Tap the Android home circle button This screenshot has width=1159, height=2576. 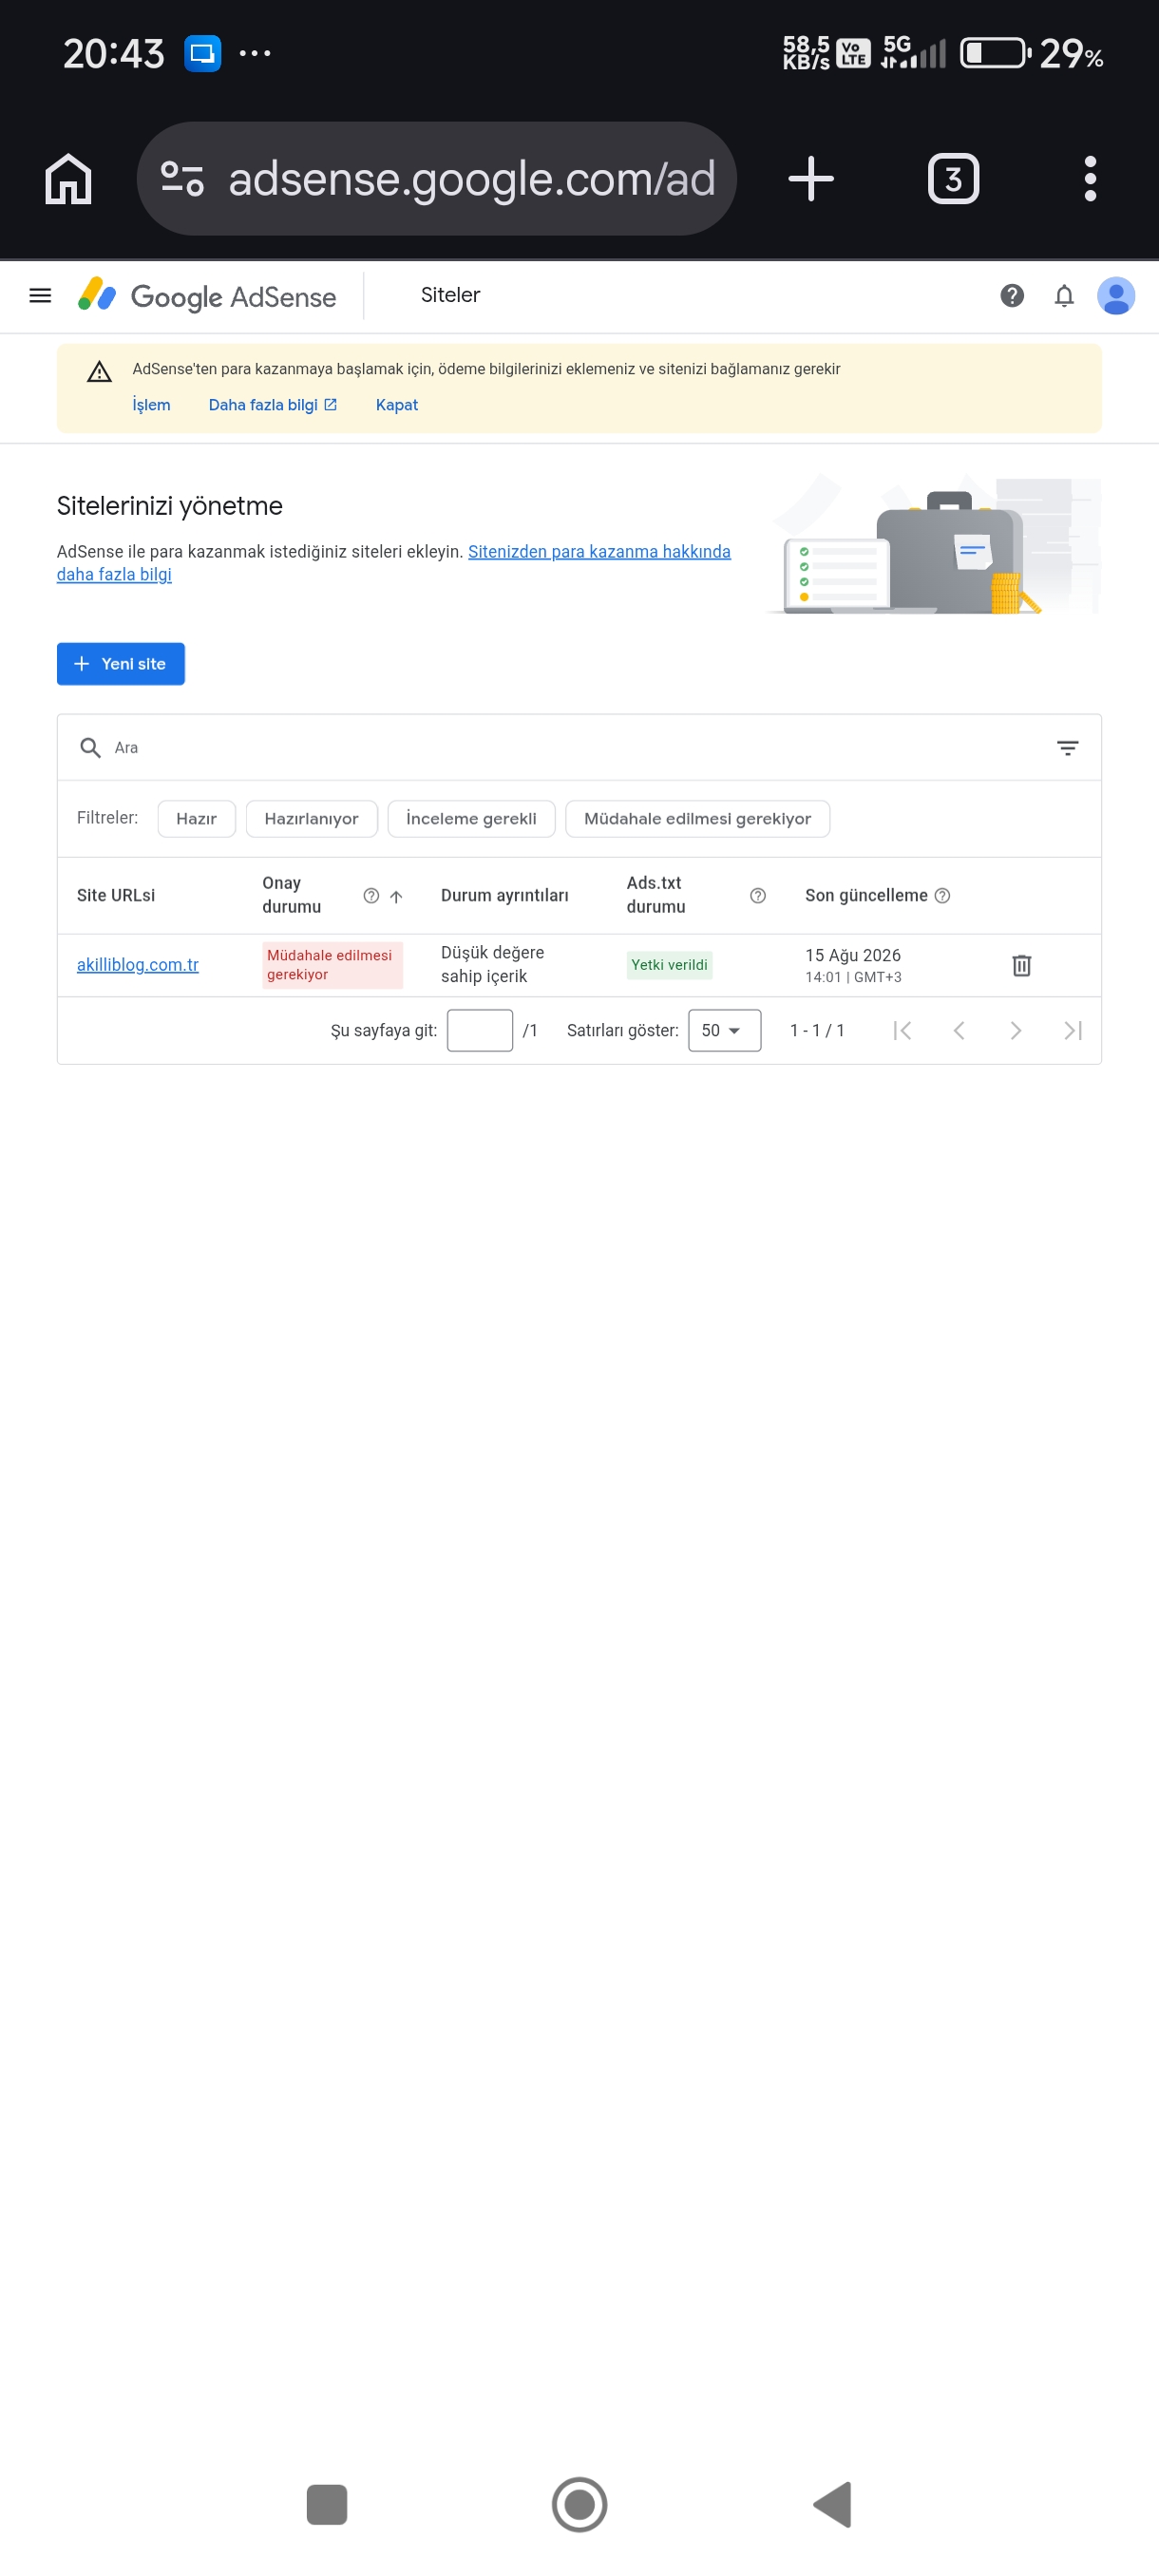[x=580, y=2504]
